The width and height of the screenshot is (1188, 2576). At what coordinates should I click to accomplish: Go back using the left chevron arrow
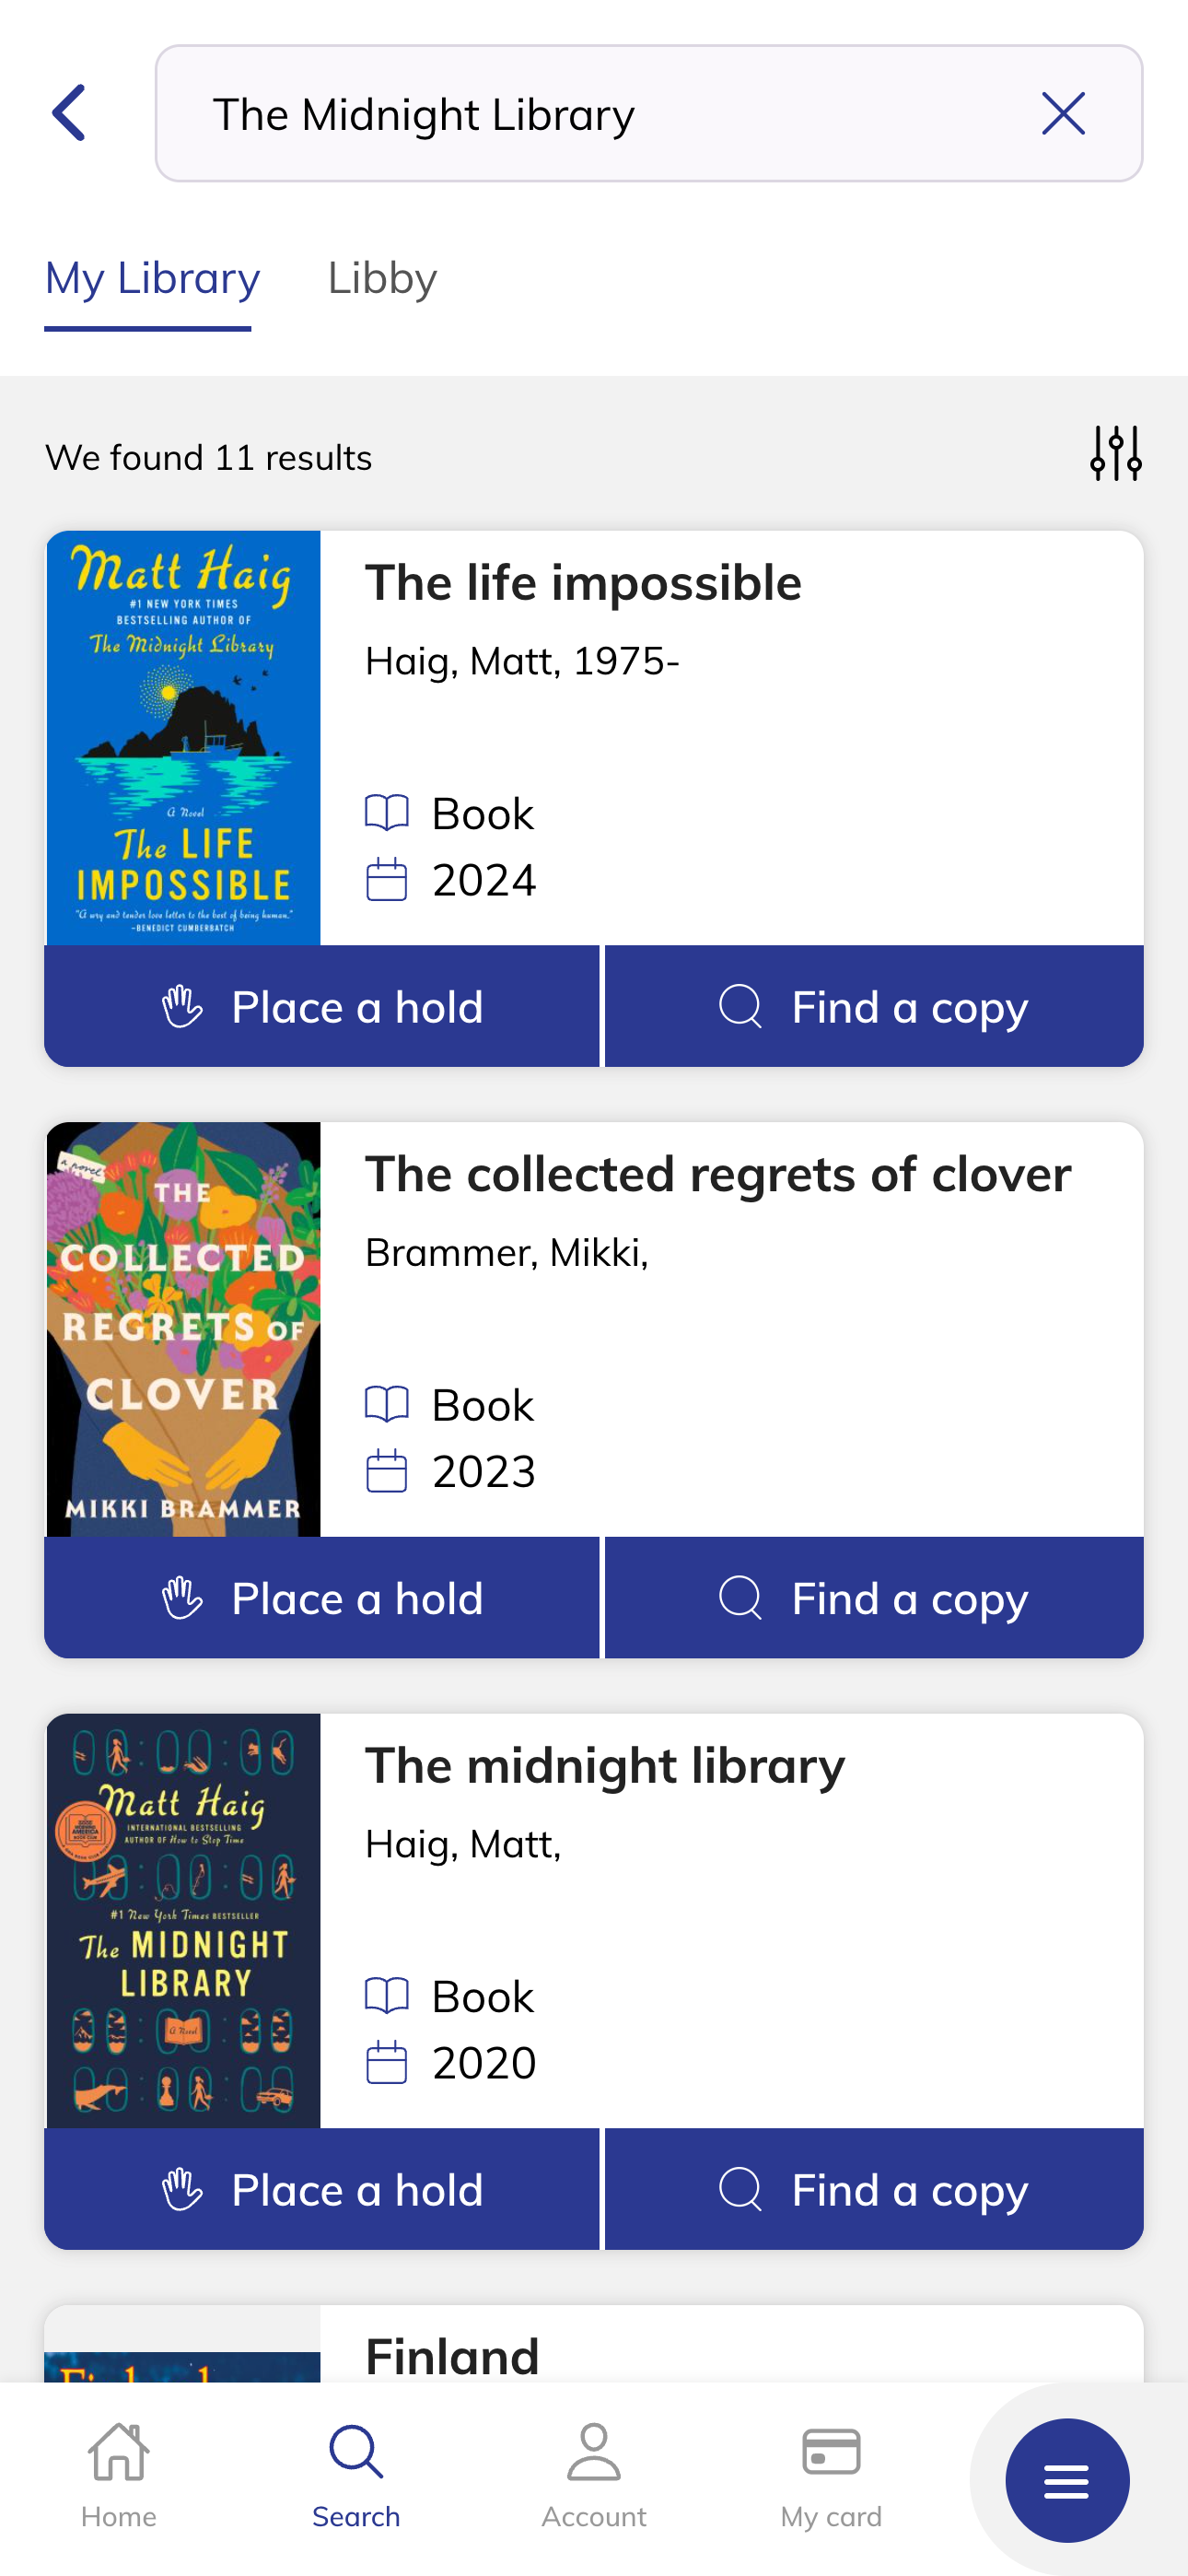coord(69,113)
